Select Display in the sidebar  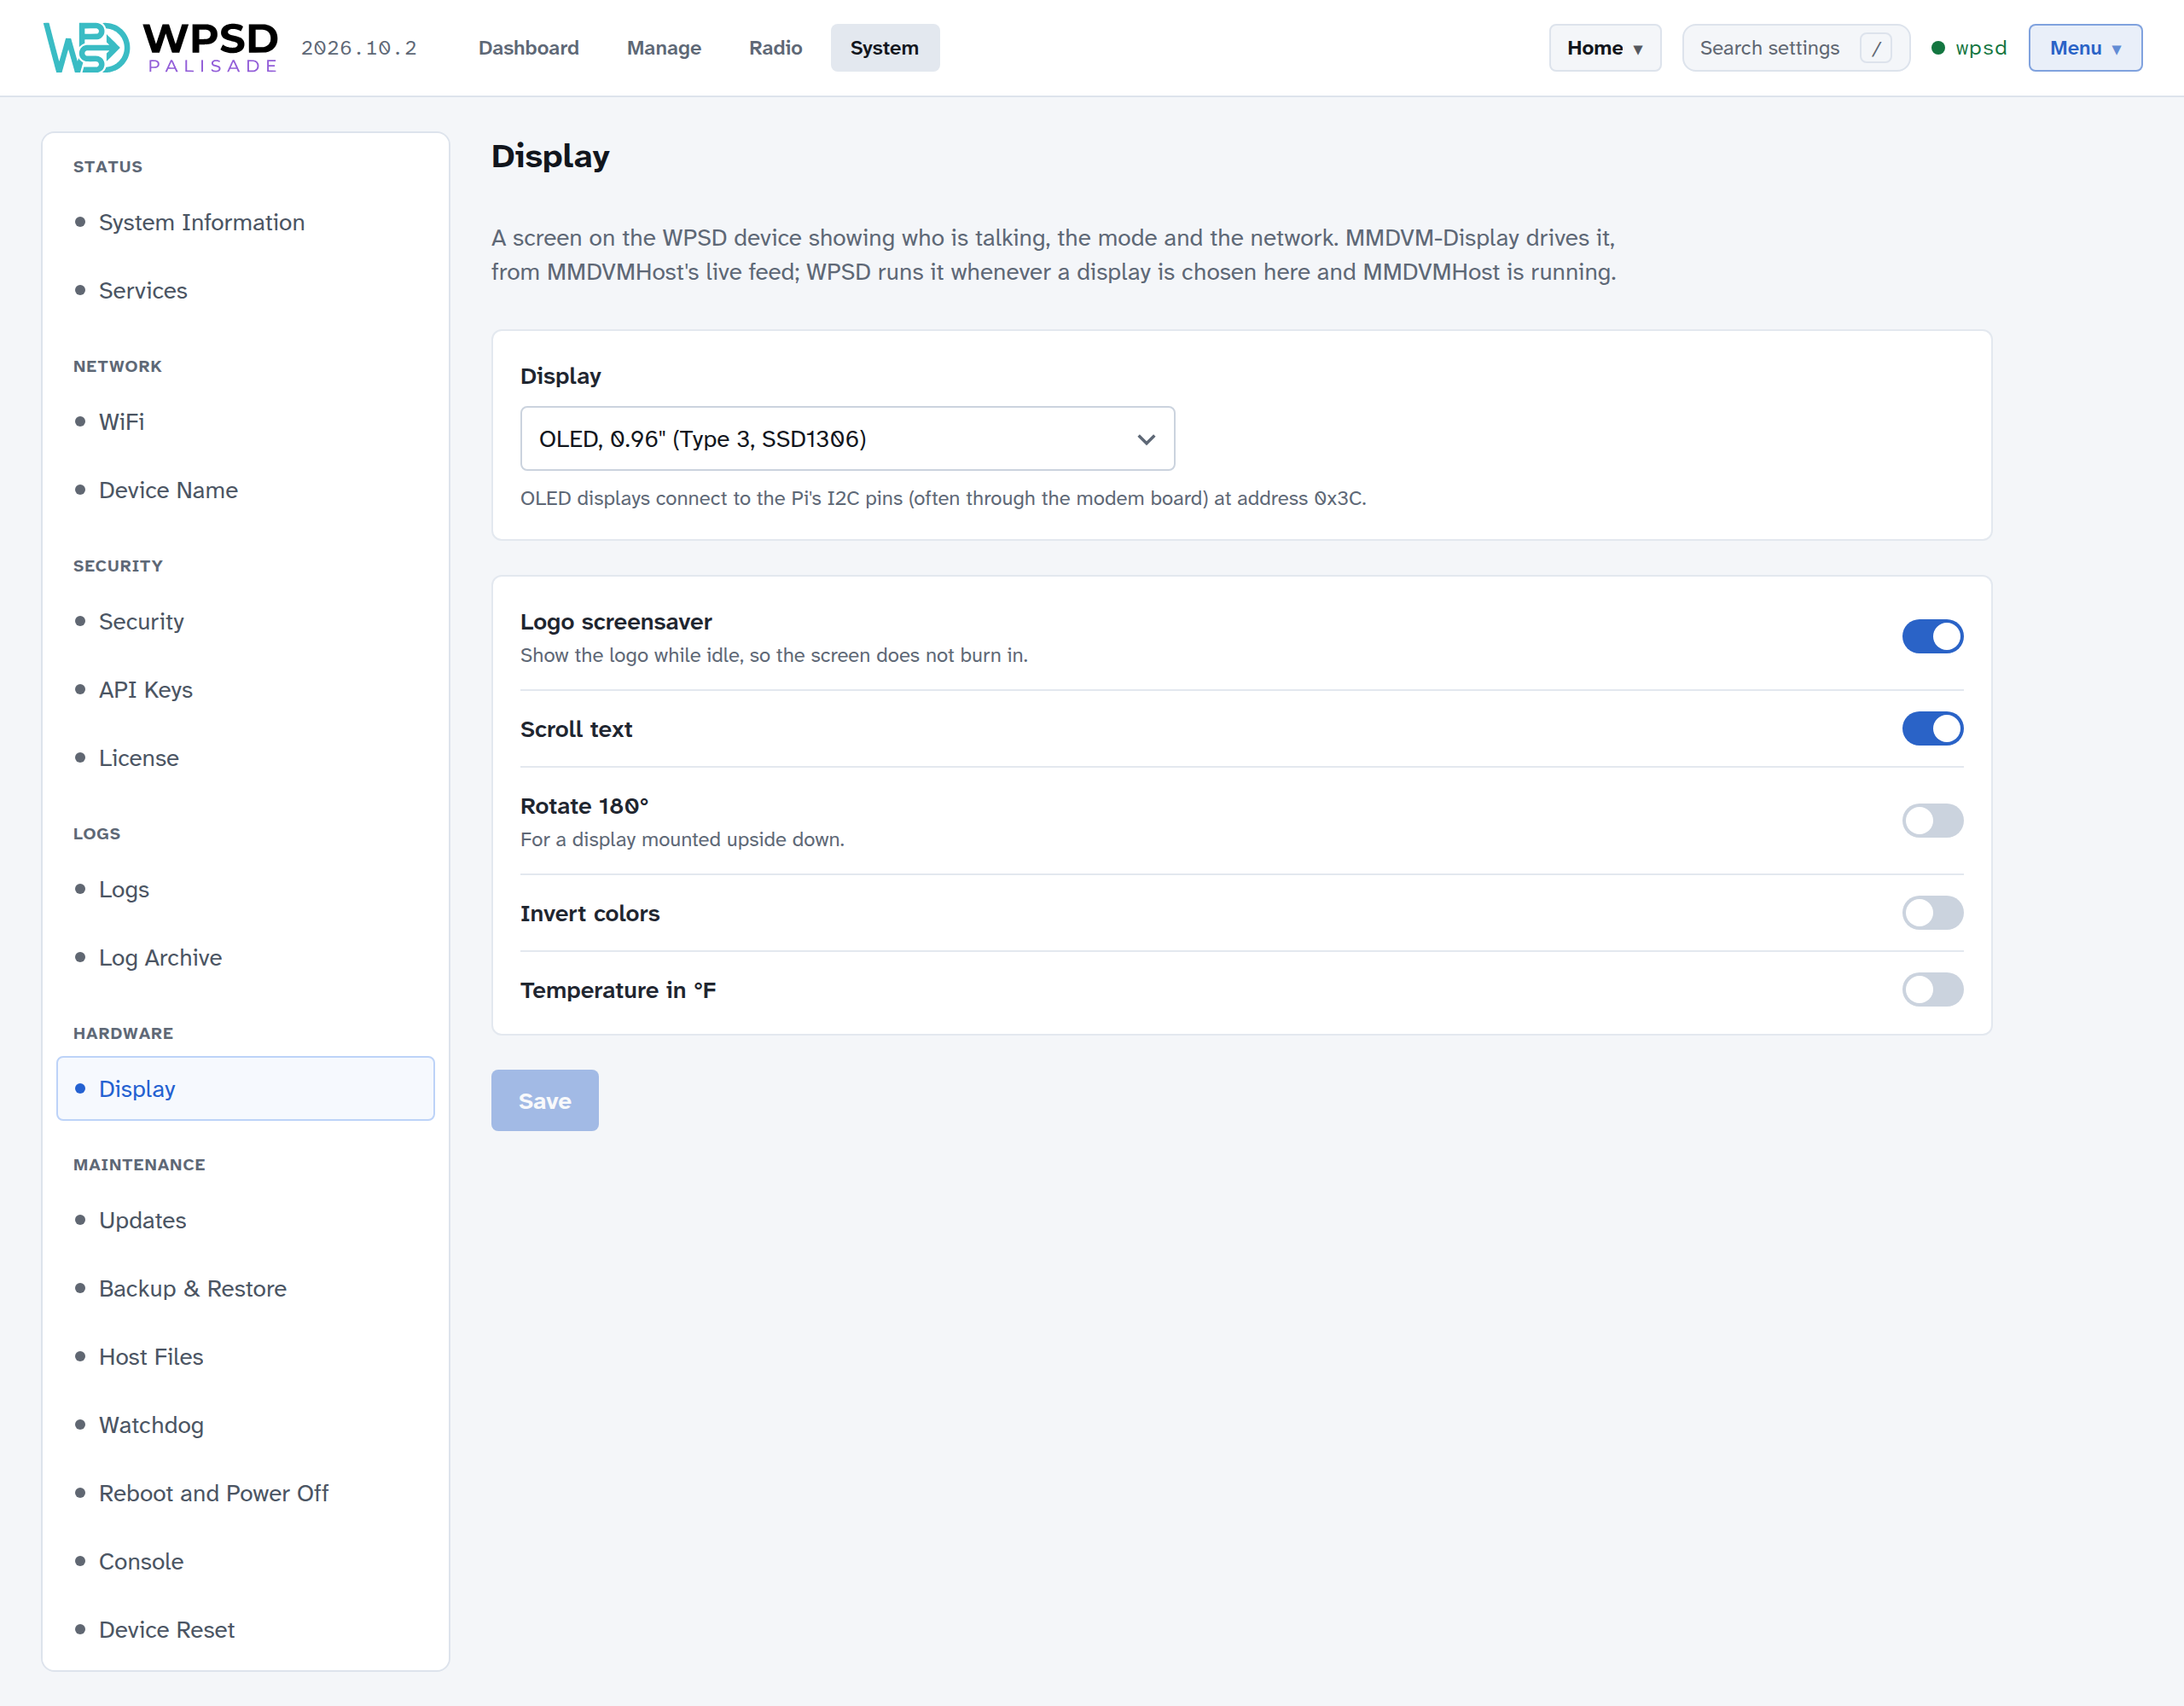(245, 1089)
